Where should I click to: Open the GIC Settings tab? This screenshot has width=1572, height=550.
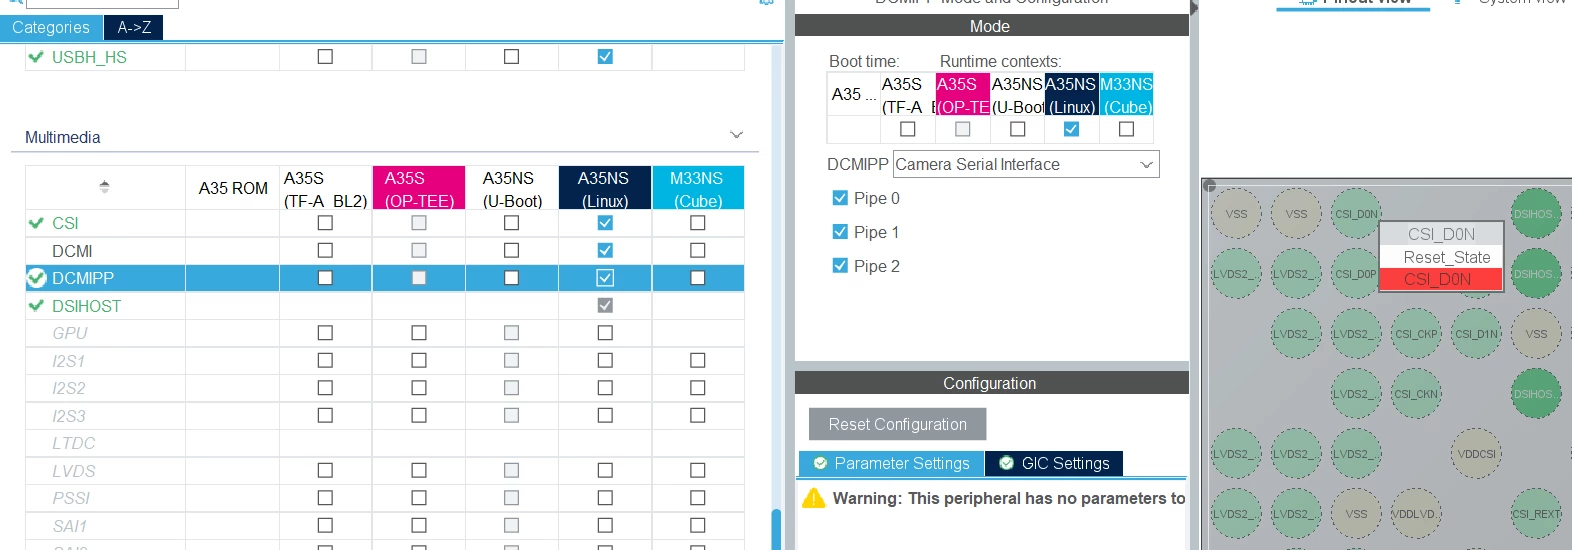pos(1054,463)
